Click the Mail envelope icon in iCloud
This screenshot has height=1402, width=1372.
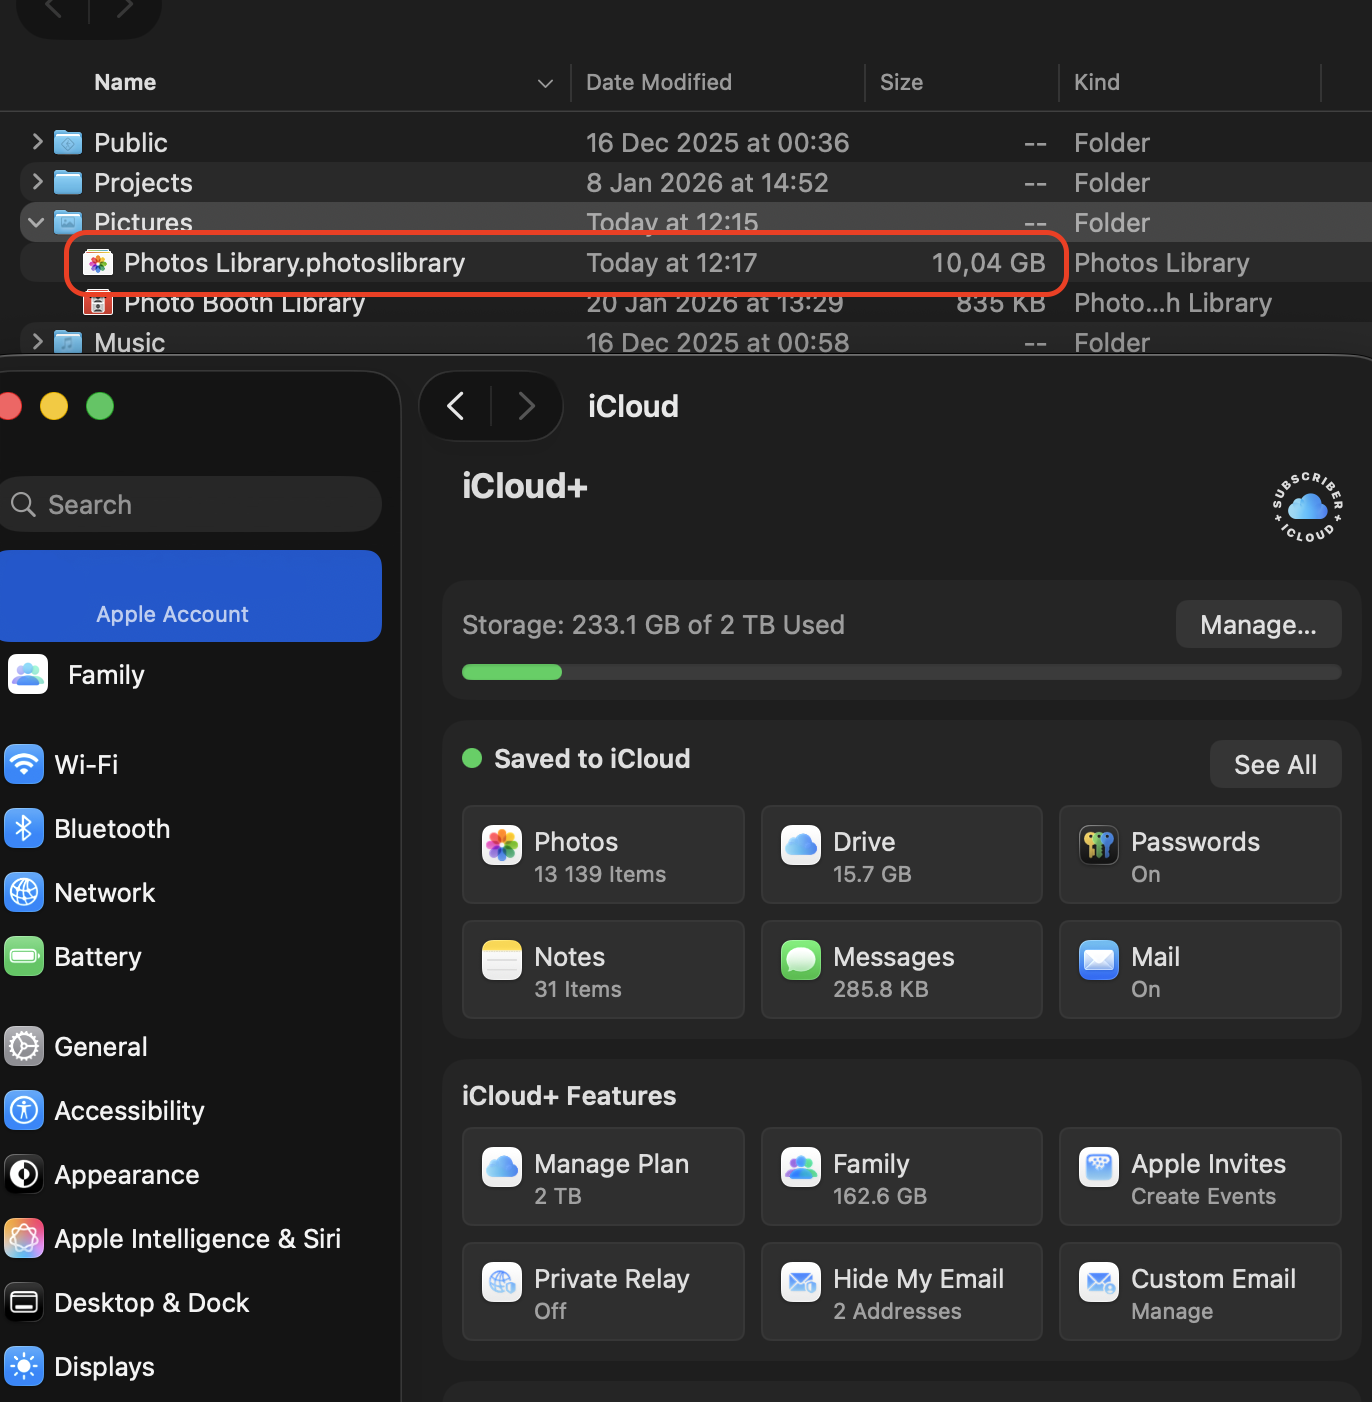coord(1099,961)
